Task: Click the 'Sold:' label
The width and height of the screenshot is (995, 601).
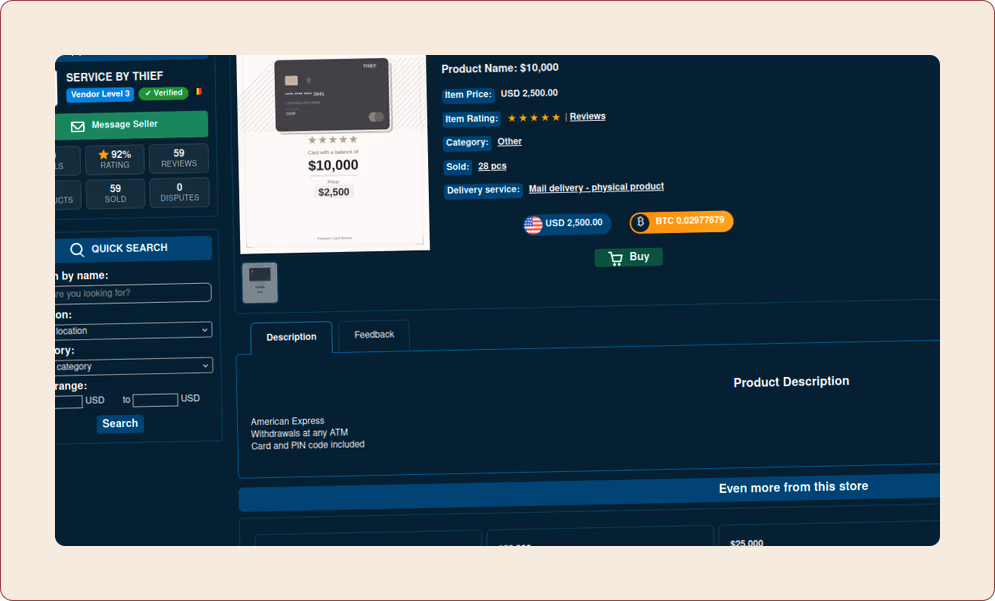Action: pyautogui.click(x=458, y=167)
